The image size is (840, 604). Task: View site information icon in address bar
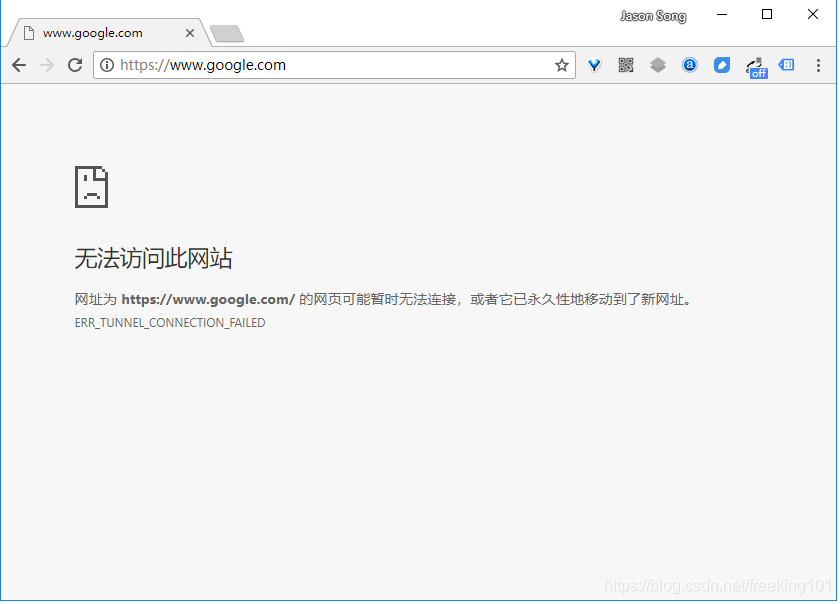[x=107, y=65]
